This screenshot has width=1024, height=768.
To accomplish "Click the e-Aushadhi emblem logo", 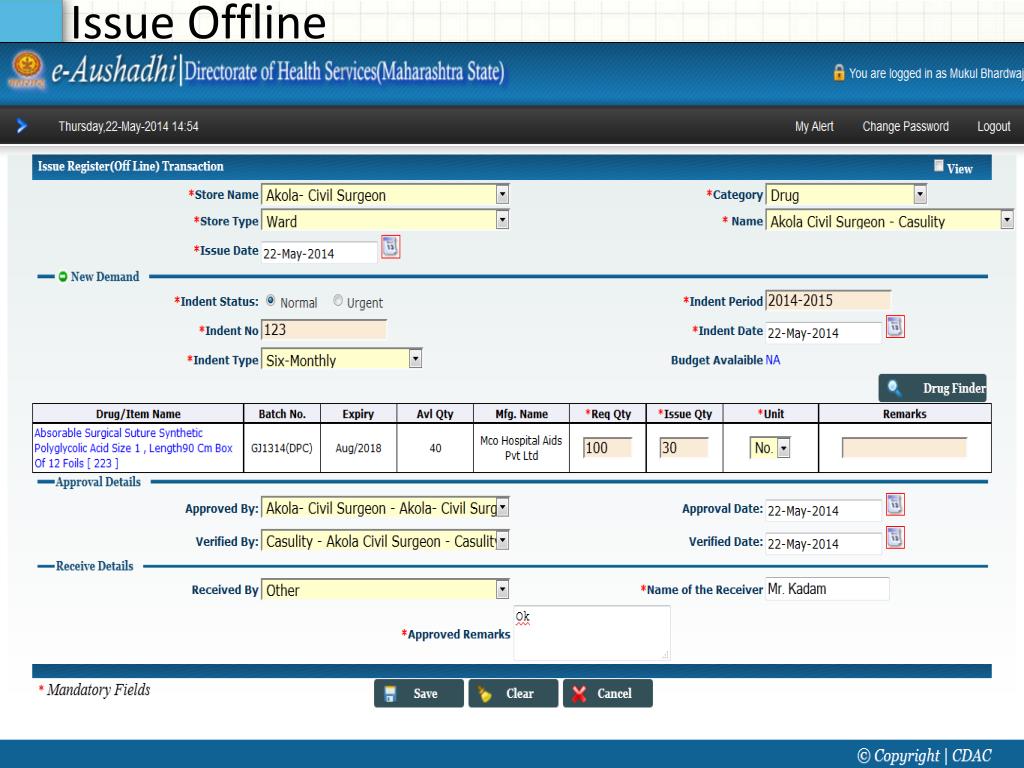I will point(27,71).
